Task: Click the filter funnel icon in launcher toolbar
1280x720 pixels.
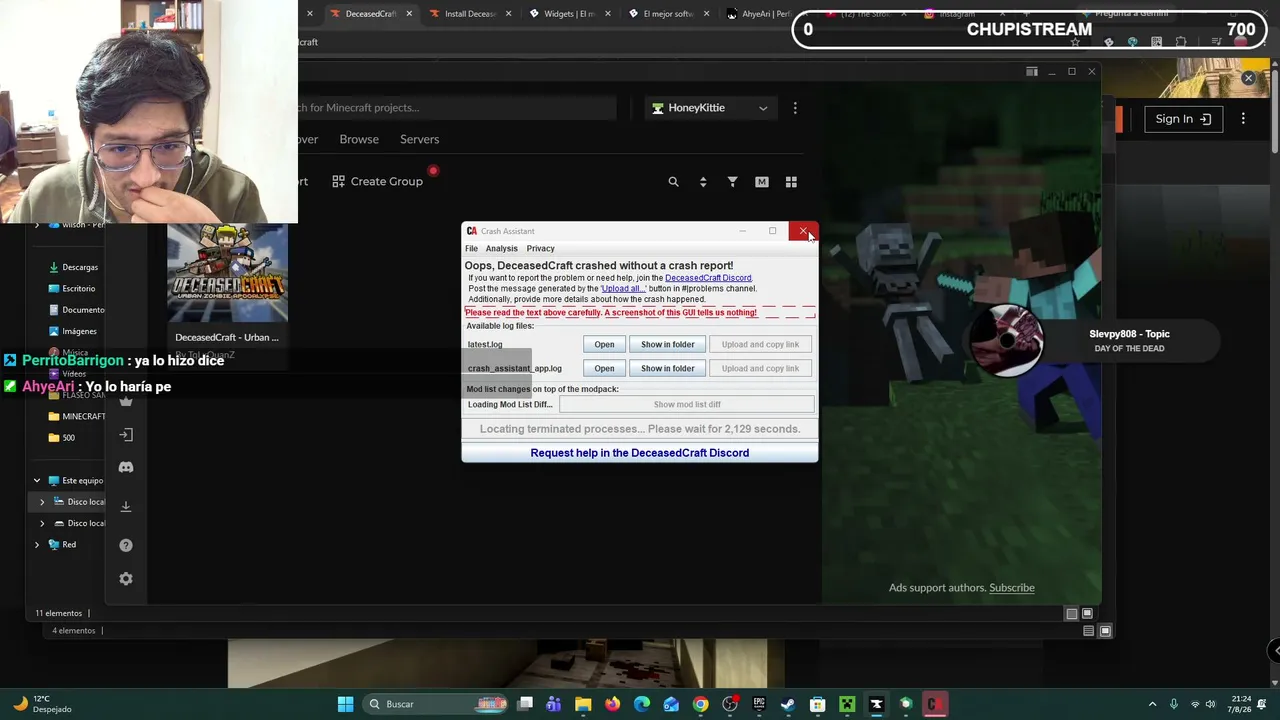Action: pos(732,182)
